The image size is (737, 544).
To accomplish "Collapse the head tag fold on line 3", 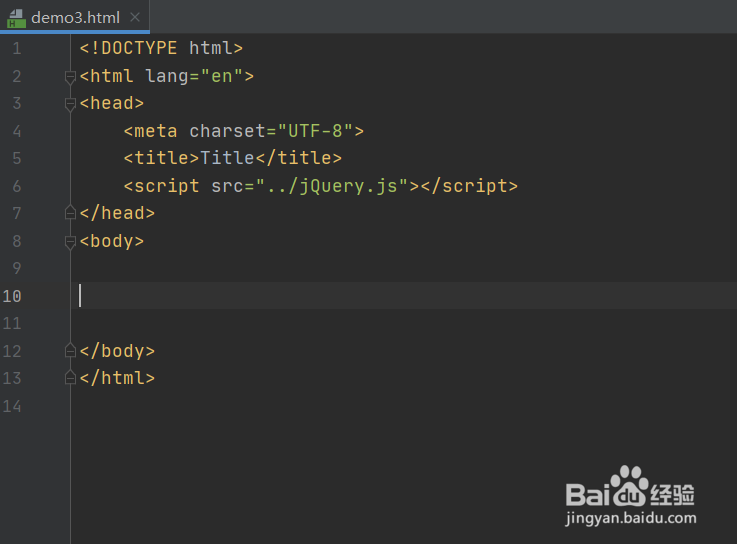I will click(x=70, y=103).
